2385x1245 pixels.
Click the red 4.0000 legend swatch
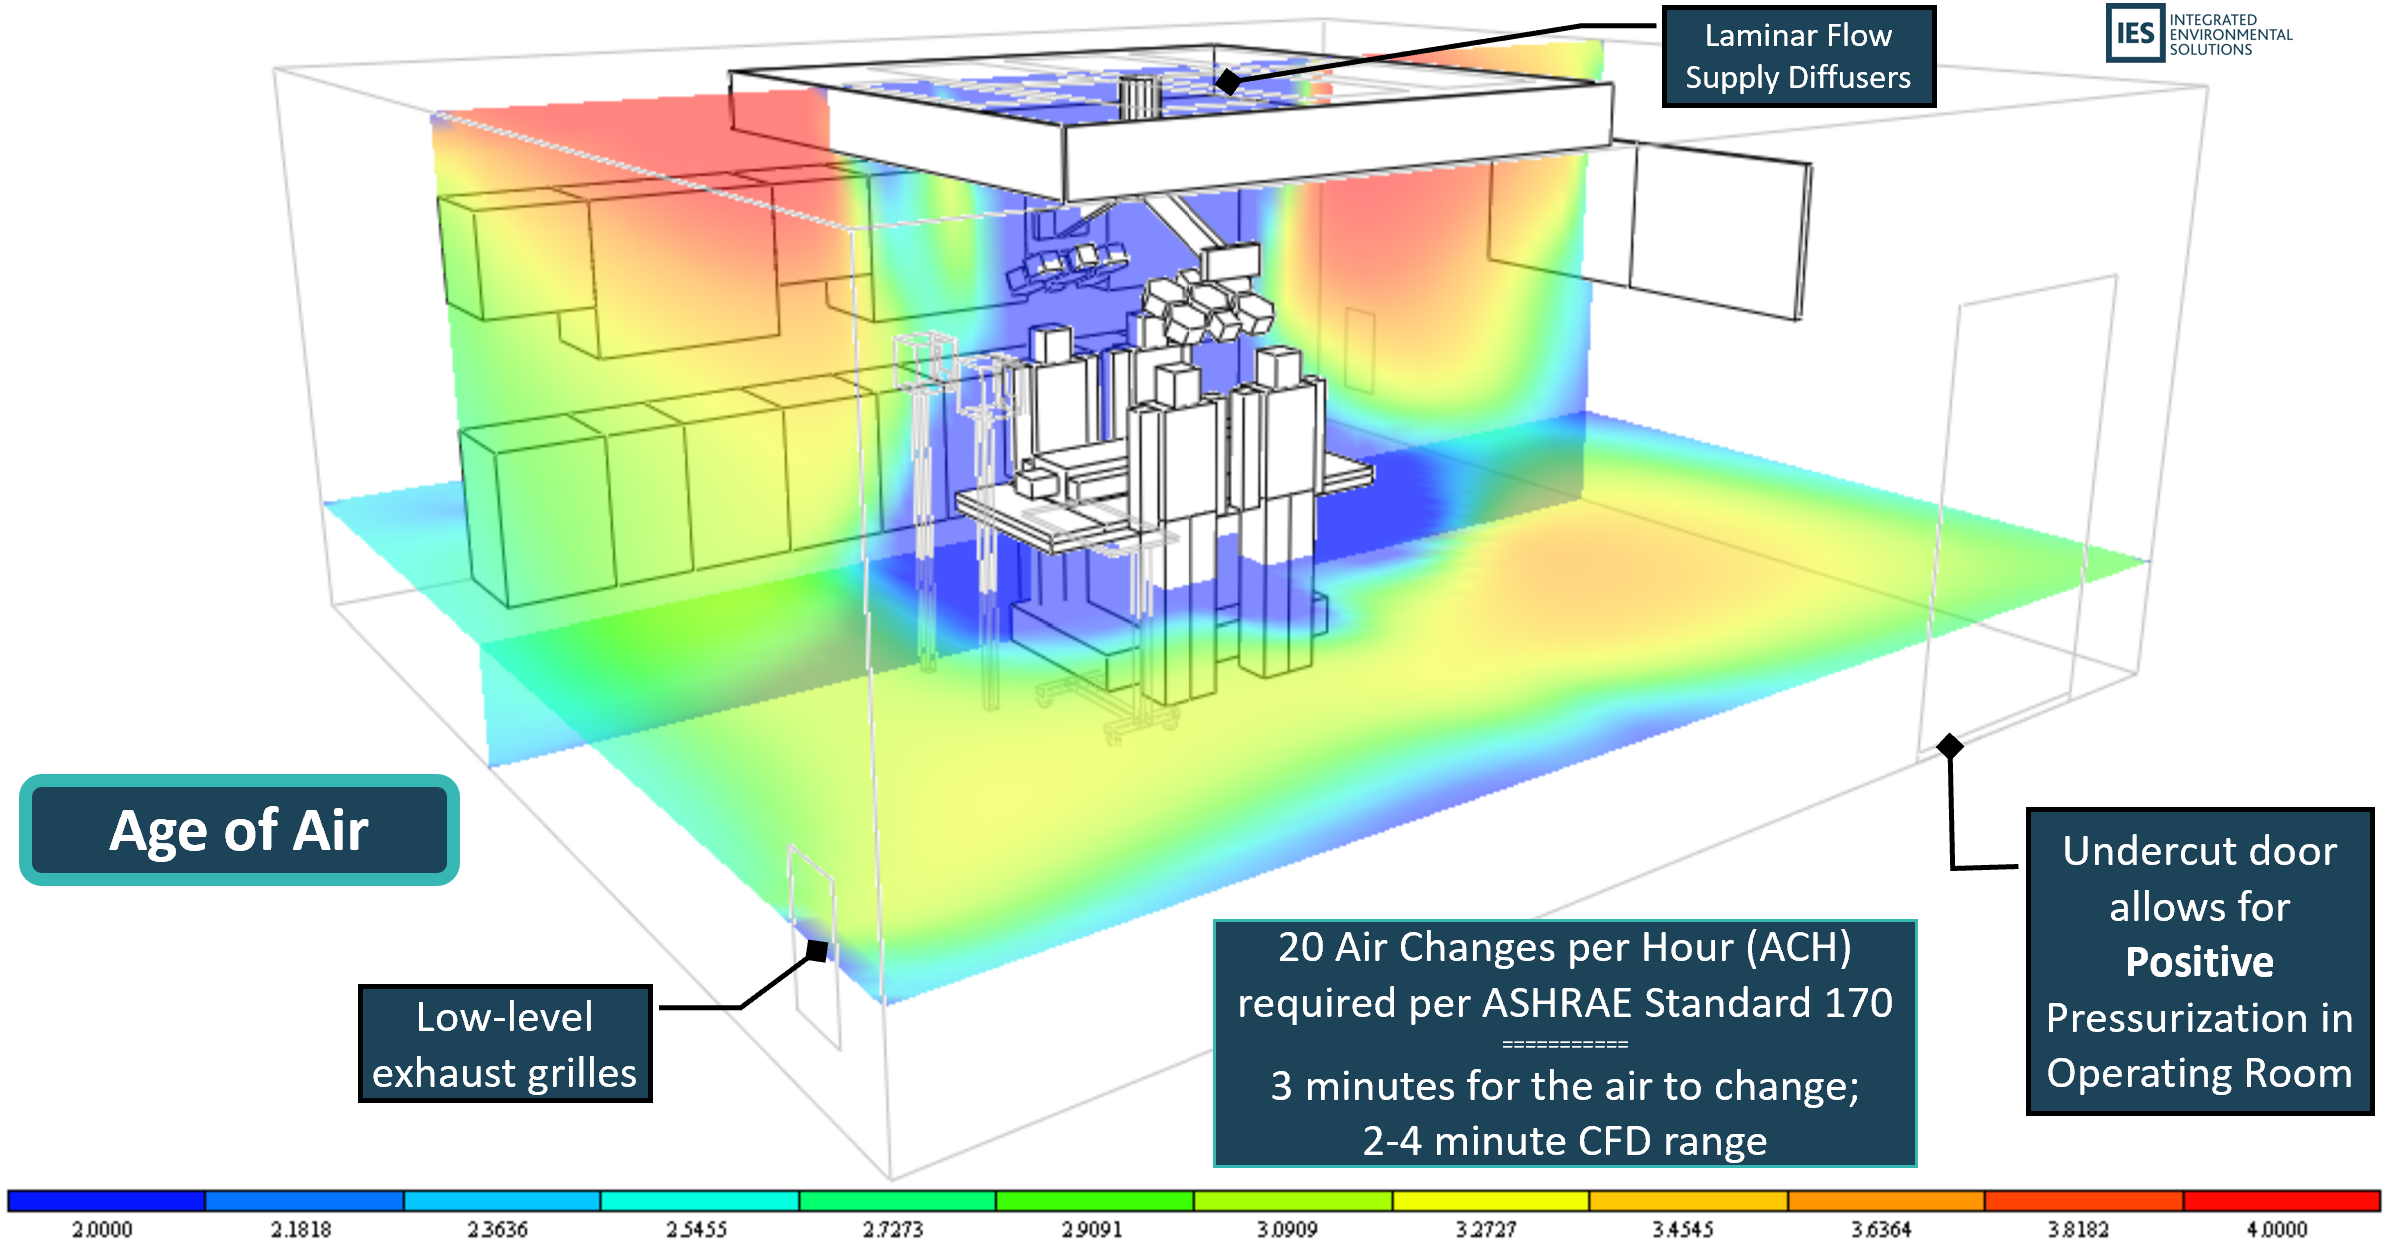2281,1201
